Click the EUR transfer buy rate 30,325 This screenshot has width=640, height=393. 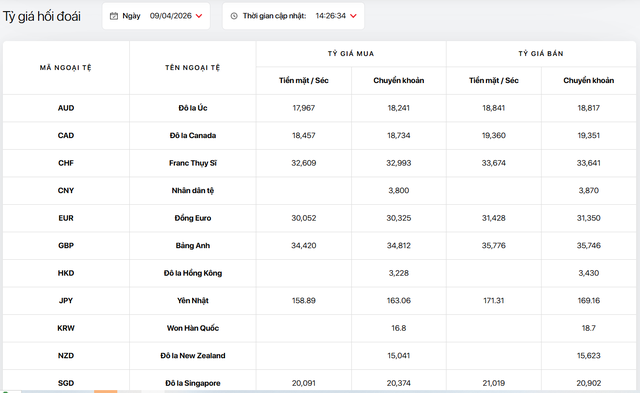[x=399, y=218]
